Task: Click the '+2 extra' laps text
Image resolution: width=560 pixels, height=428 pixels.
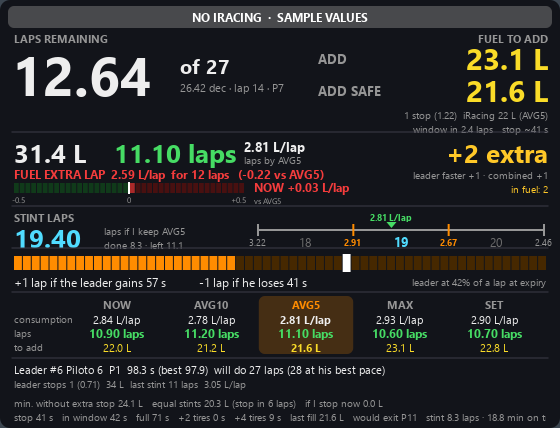Action: click(498, 155)
